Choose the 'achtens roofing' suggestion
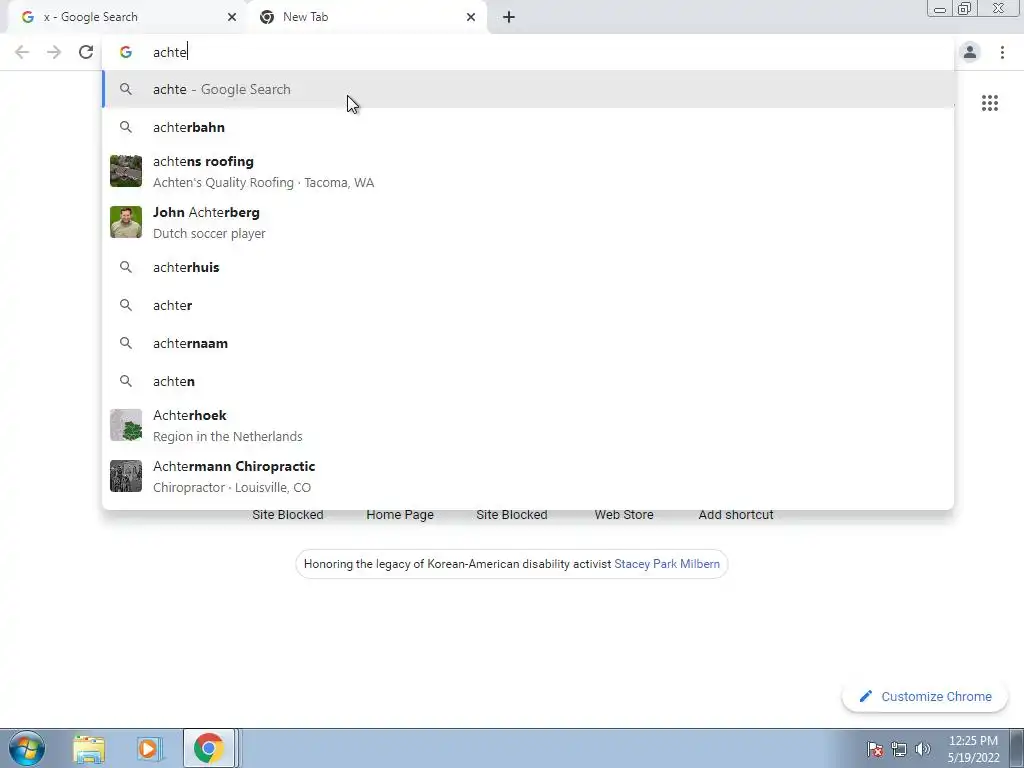Viewport: 1024px width, 768px height. [528, 171]
